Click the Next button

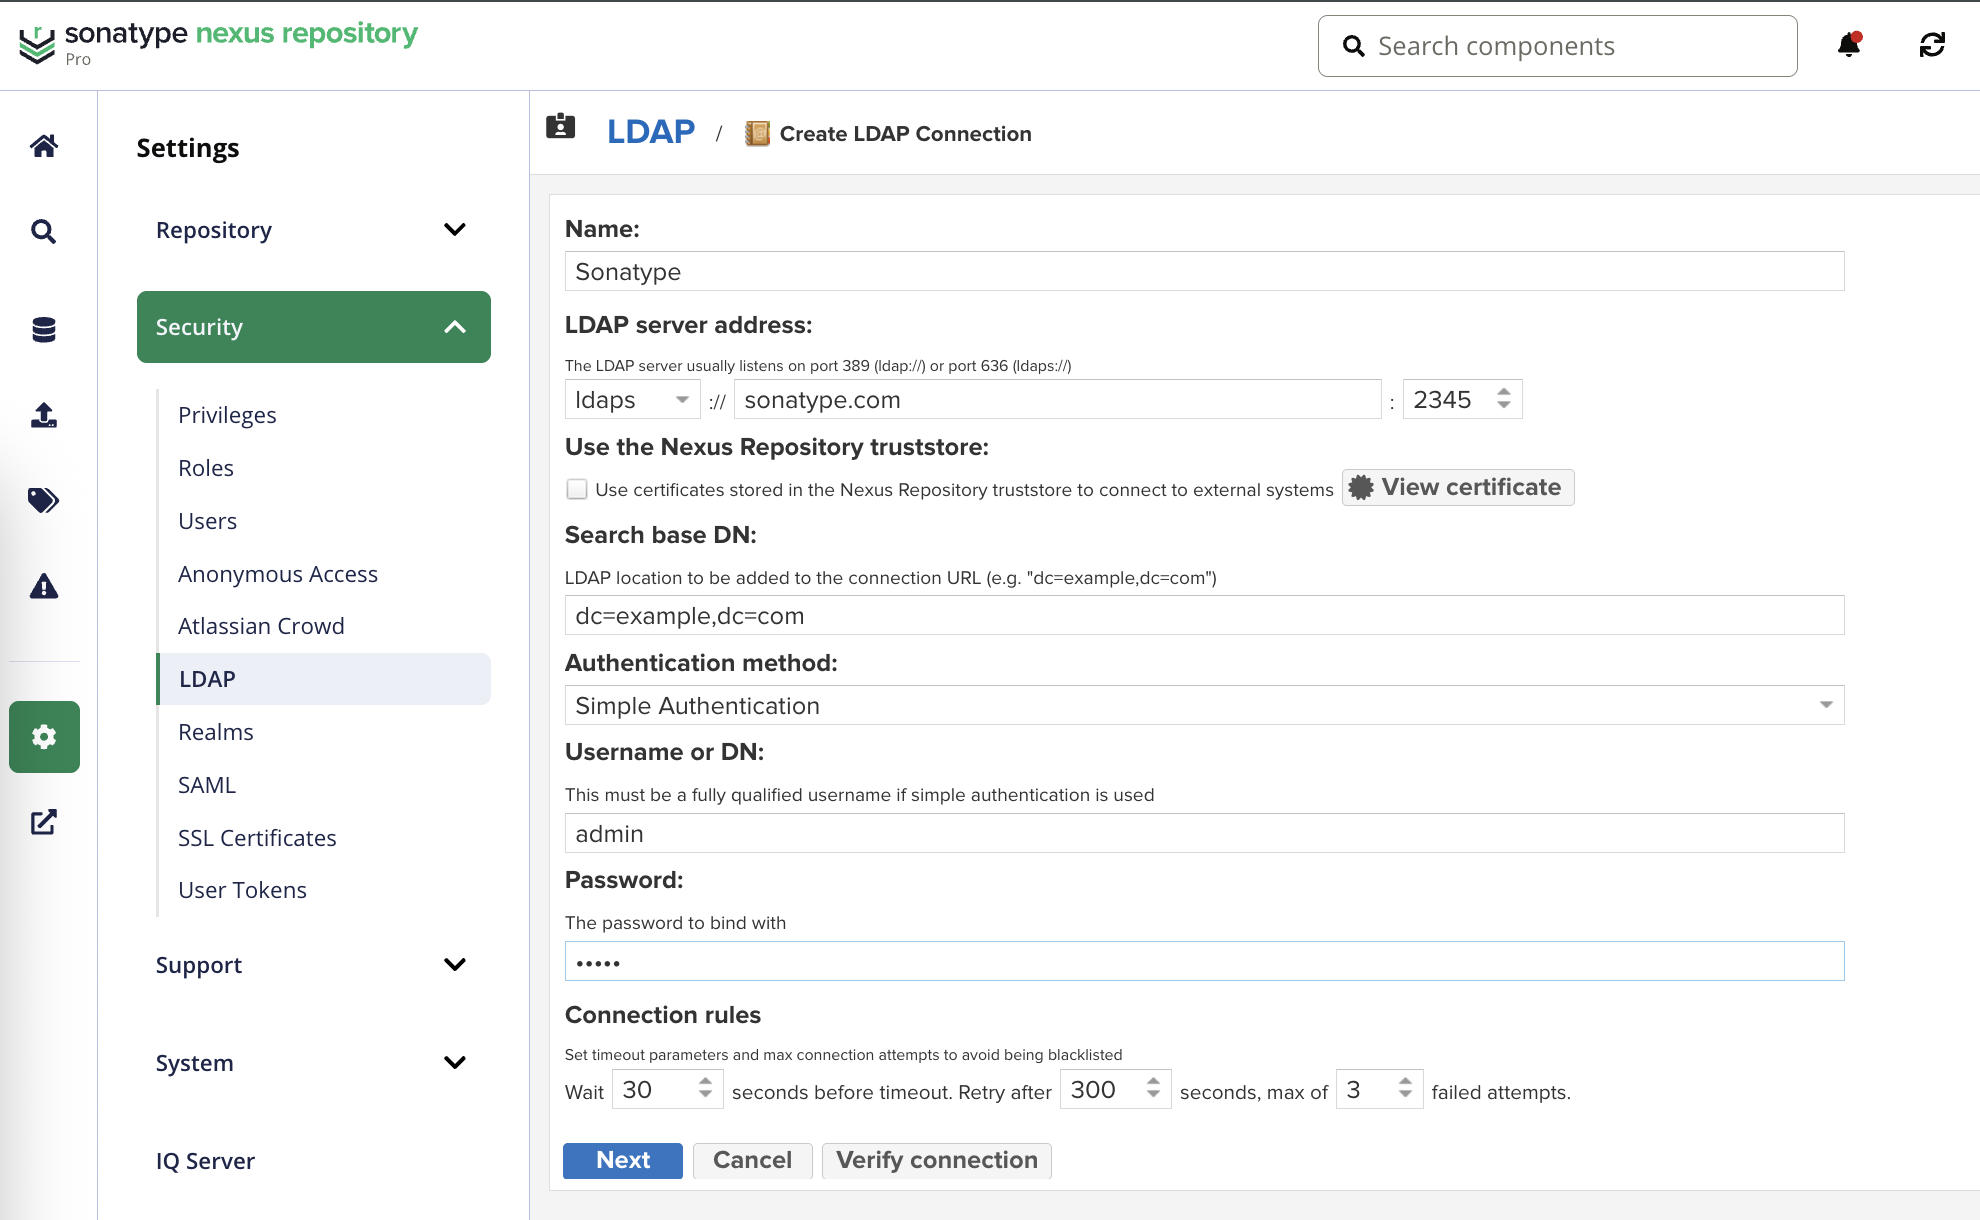point(623,1160)
